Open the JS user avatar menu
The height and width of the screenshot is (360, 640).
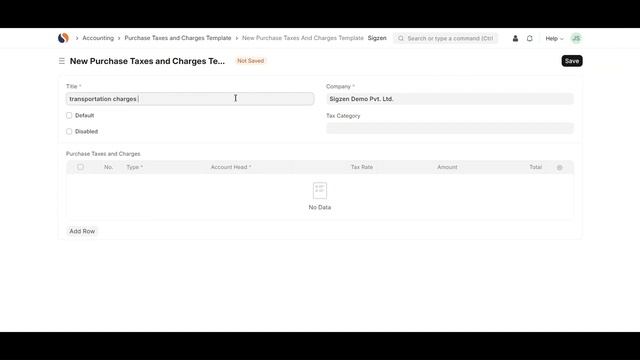coord(576,38)
